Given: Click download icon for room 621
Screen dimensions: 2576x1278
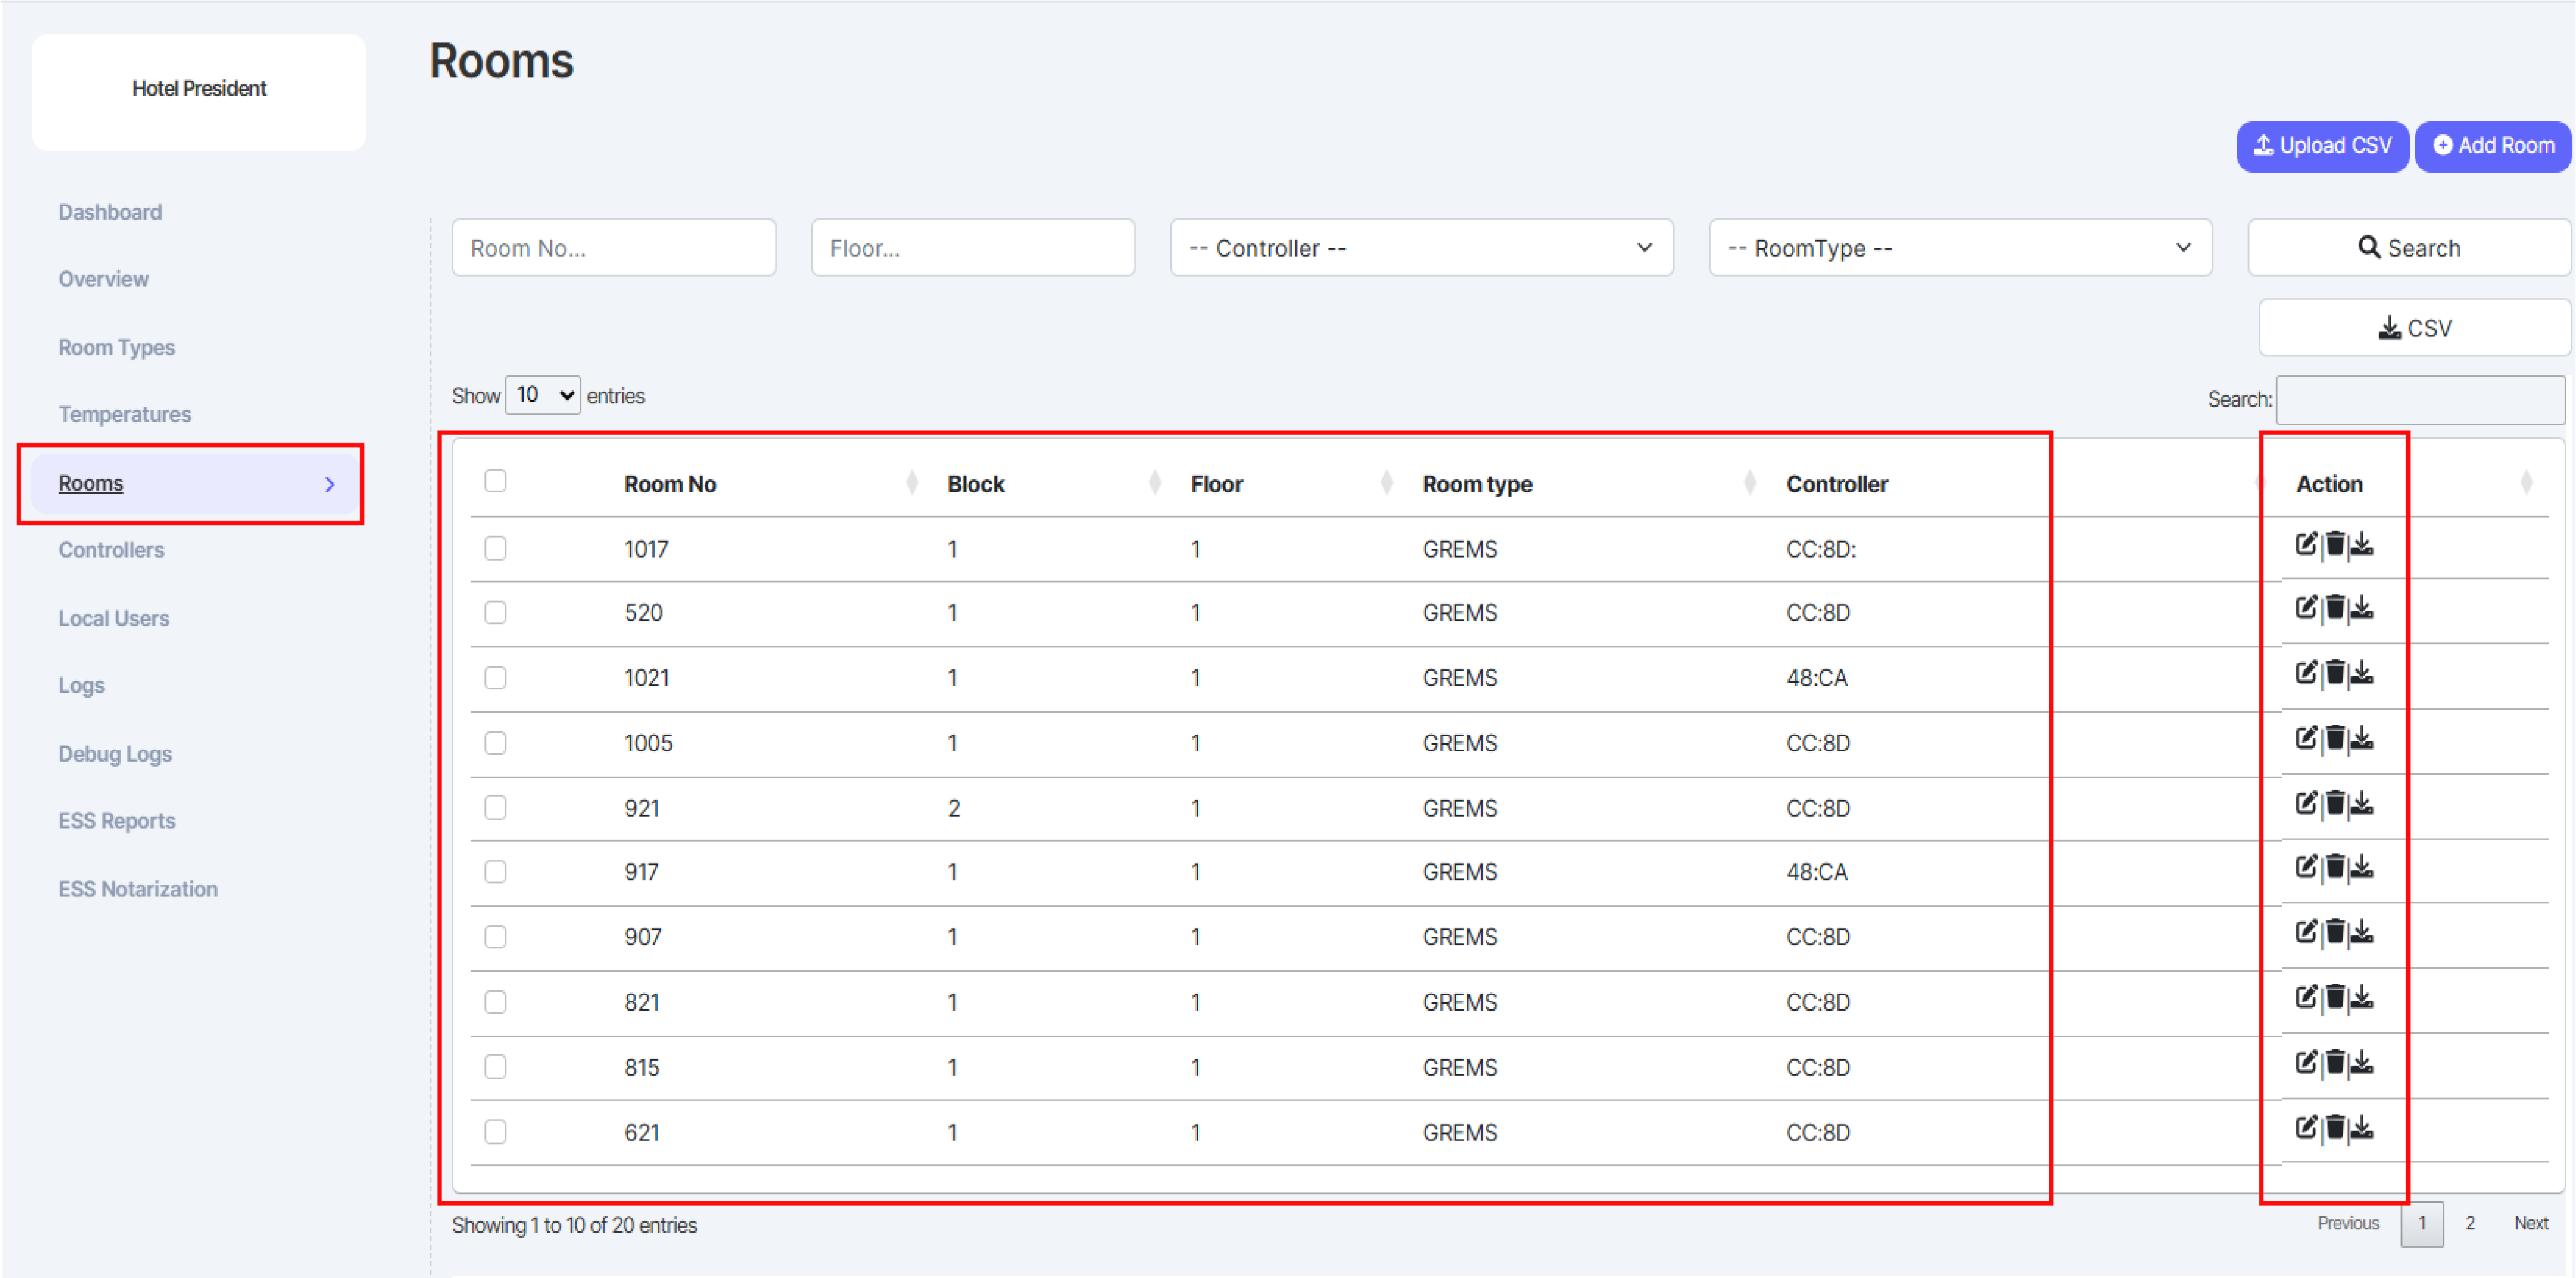Looking at the screenshot, I should (2362, 1128).
